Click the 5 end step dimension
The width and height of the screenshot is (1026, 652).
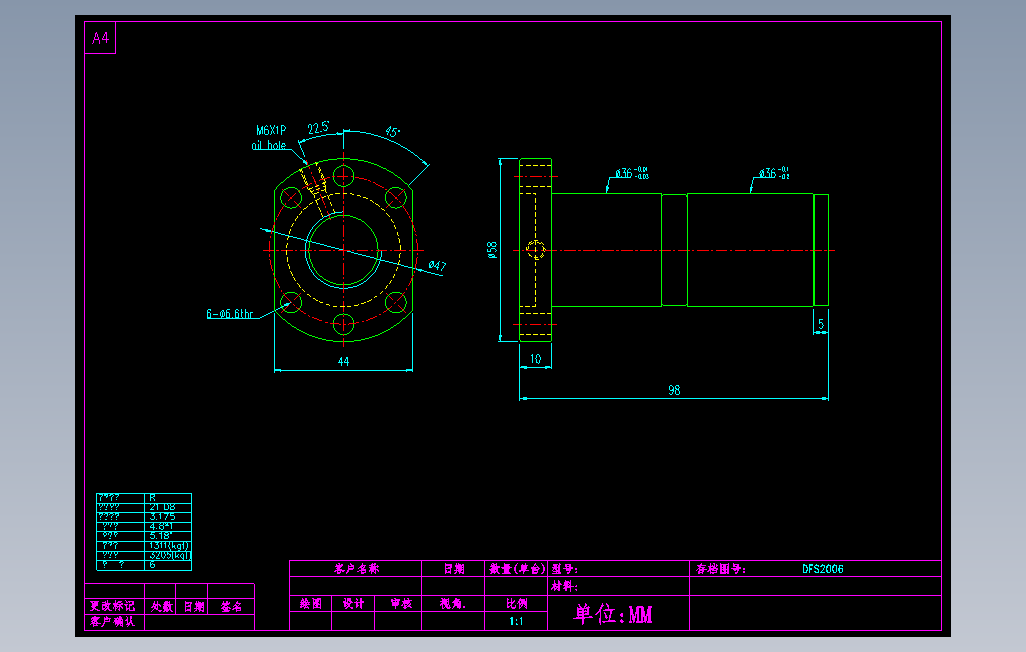(821, 323)
